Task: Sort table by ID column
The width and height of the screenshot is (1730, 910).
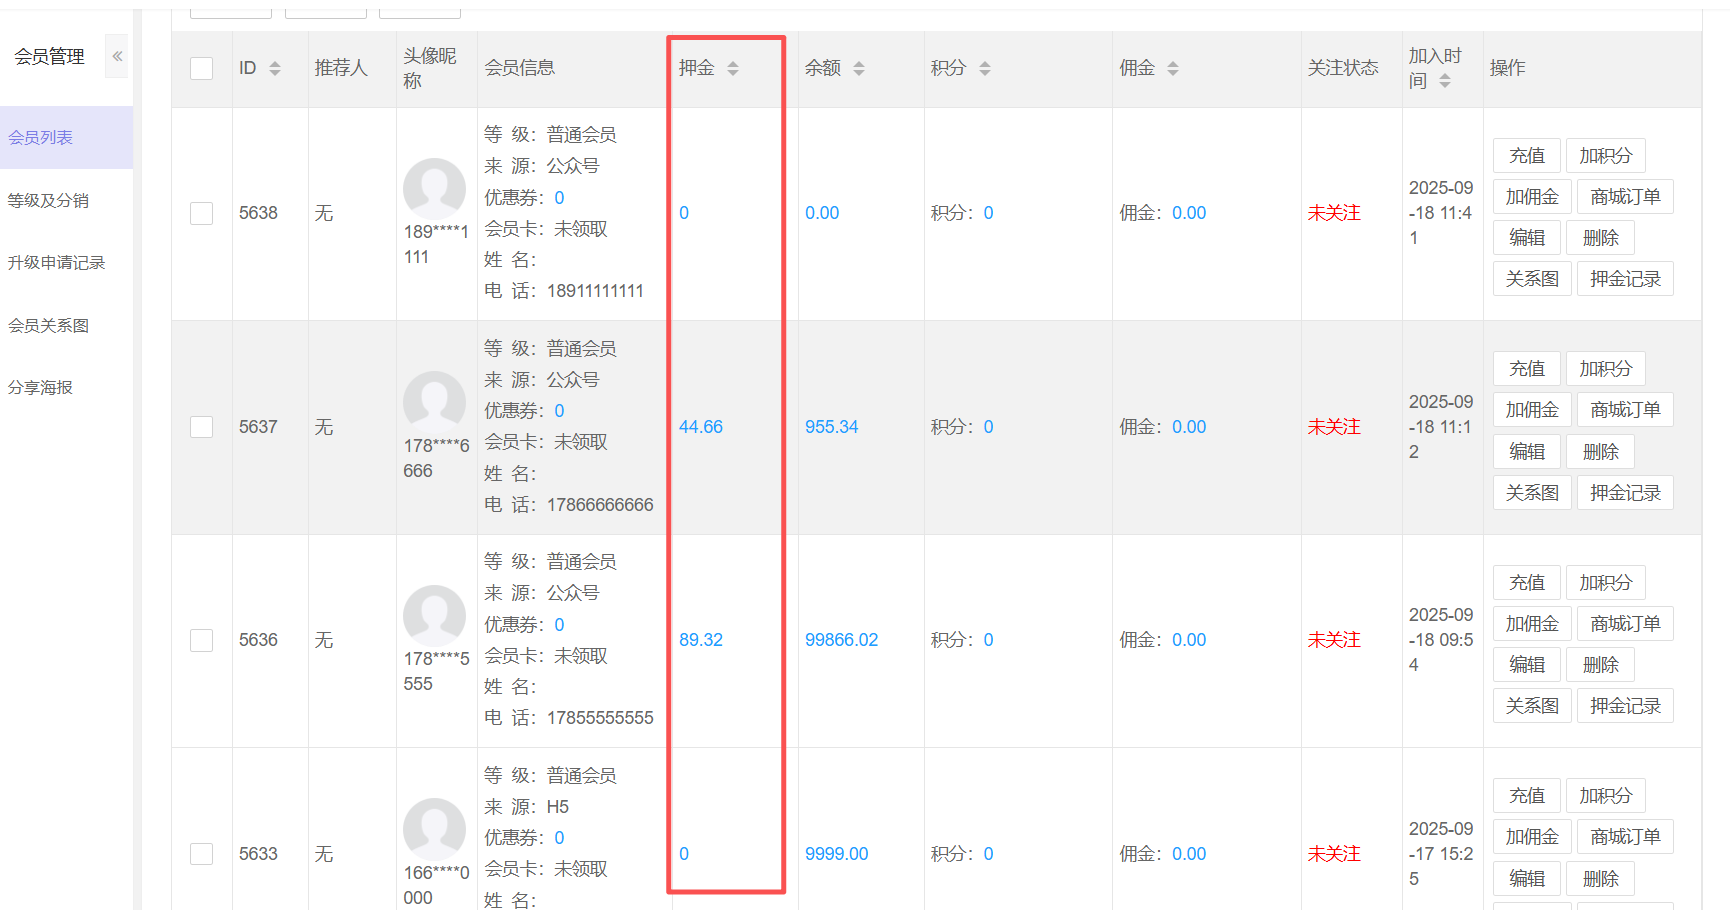Action: pyautogui.click(x=275, y=68)
